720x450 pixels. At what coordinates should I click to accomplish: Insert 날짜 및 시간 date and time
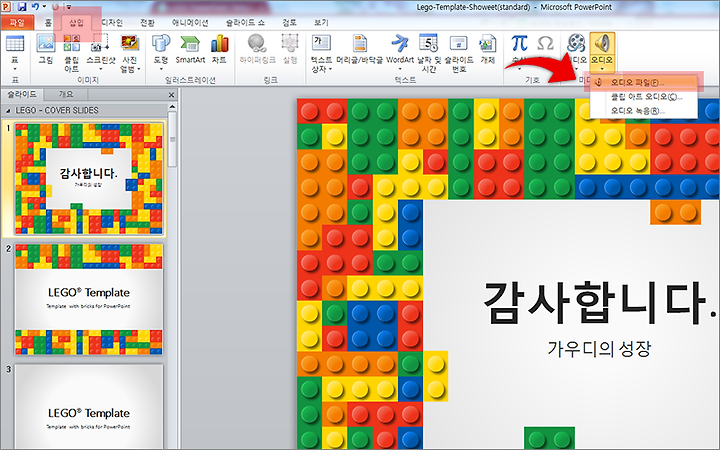coord(429,53)
